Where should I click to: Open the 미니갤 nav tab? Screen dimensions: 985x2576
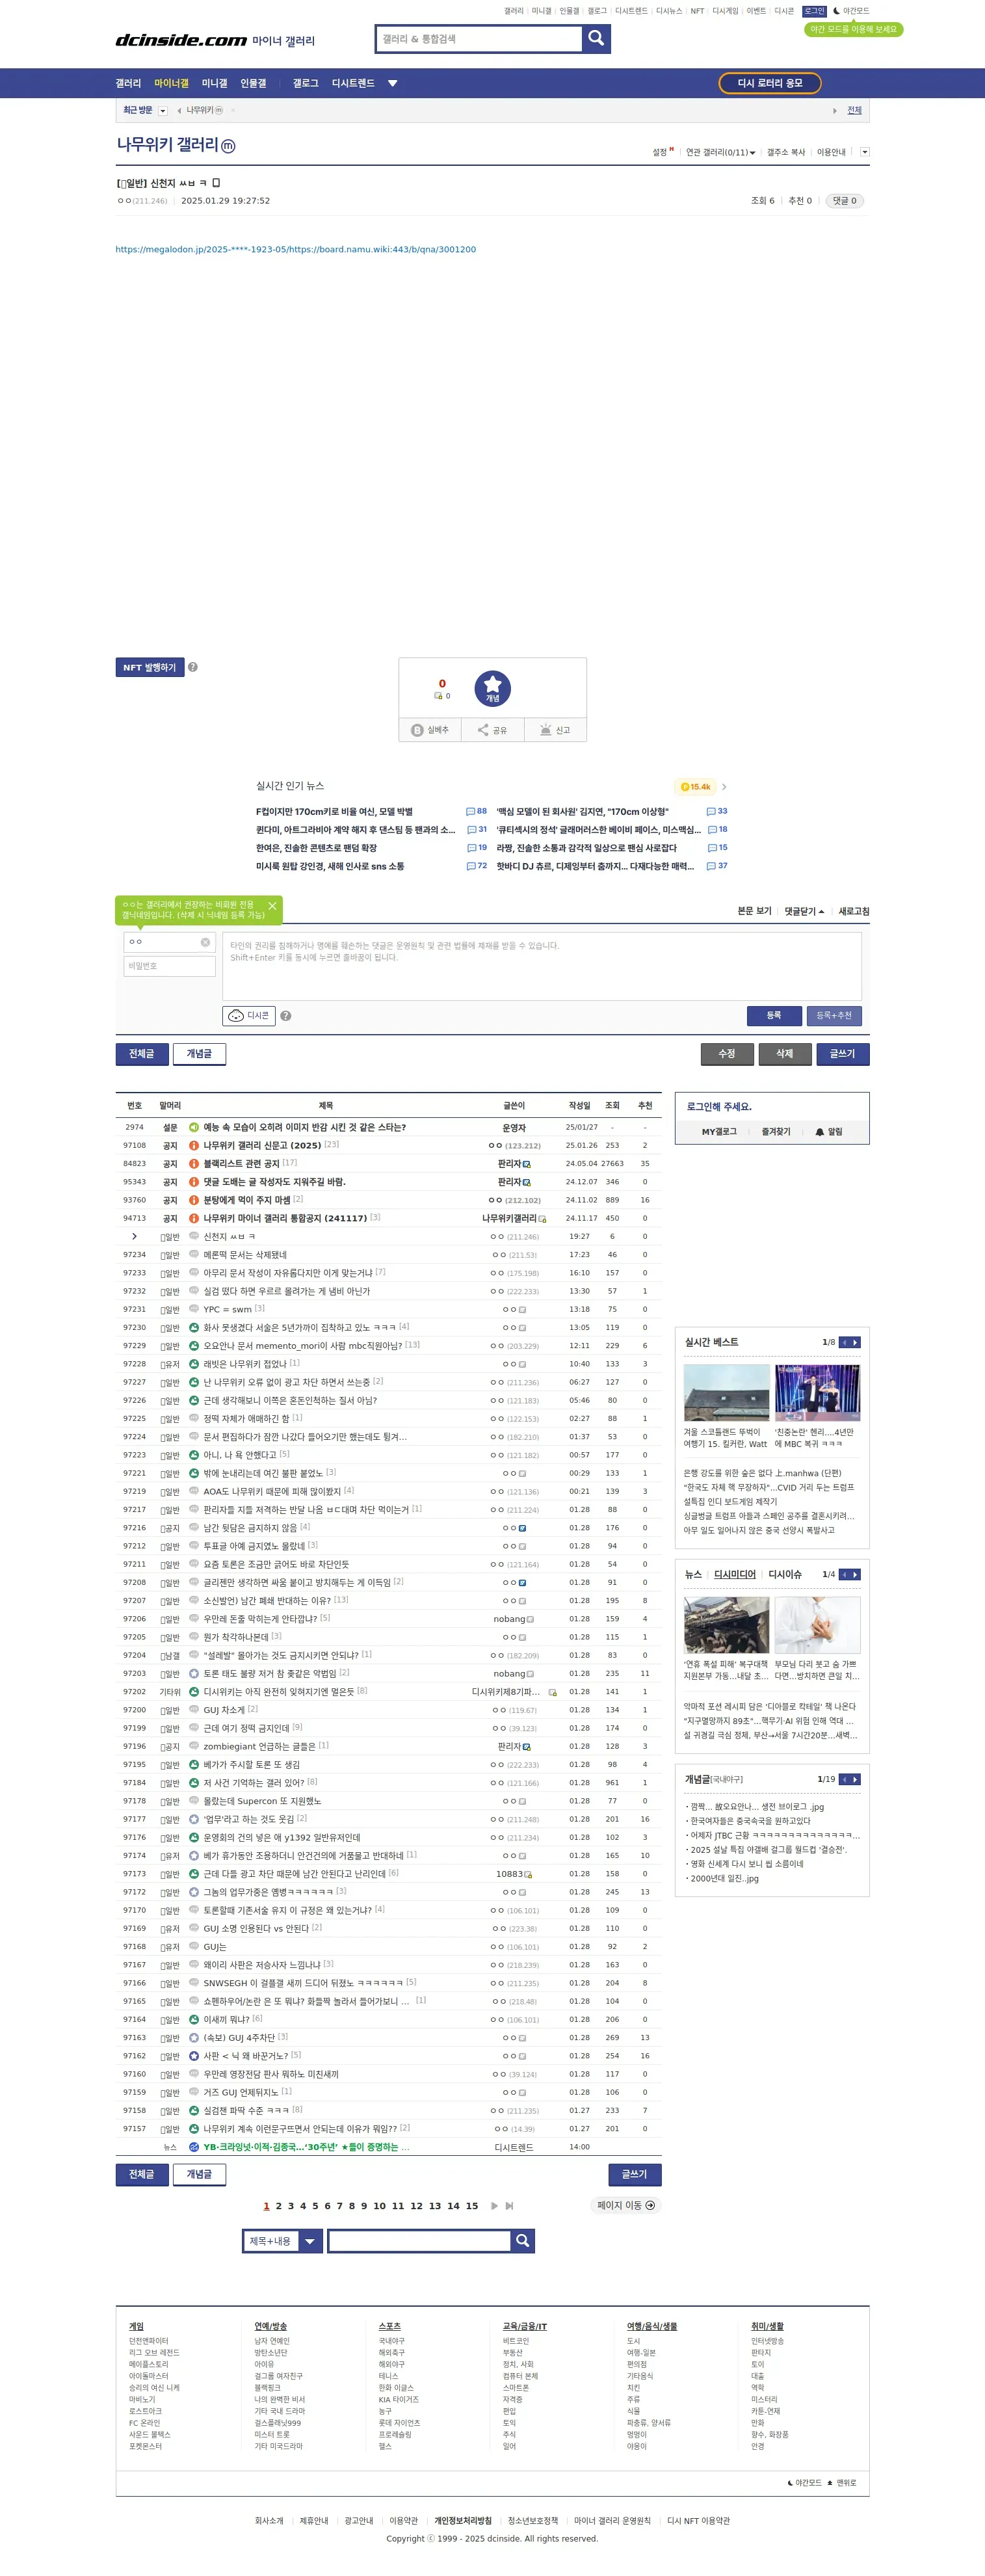(x=215, y=83)
